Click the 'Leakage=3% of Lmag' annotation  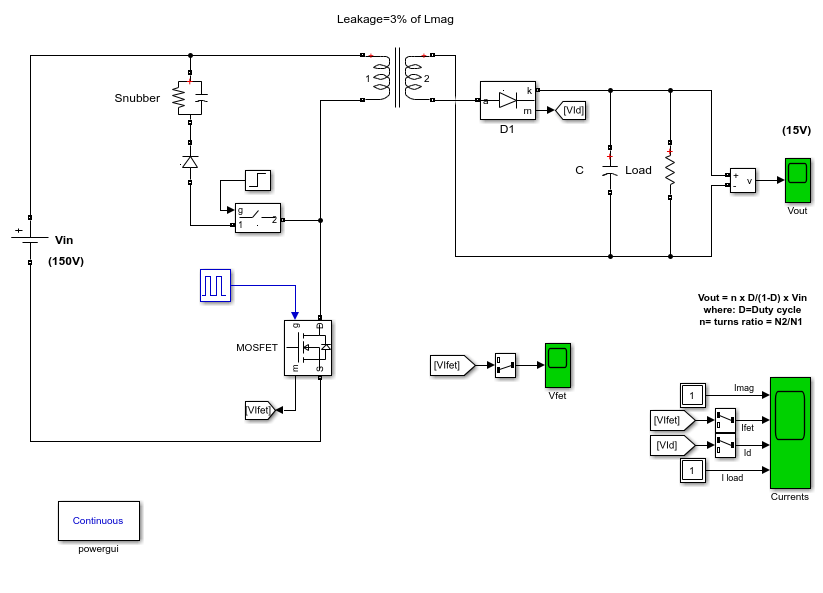(x=395, y=19)
